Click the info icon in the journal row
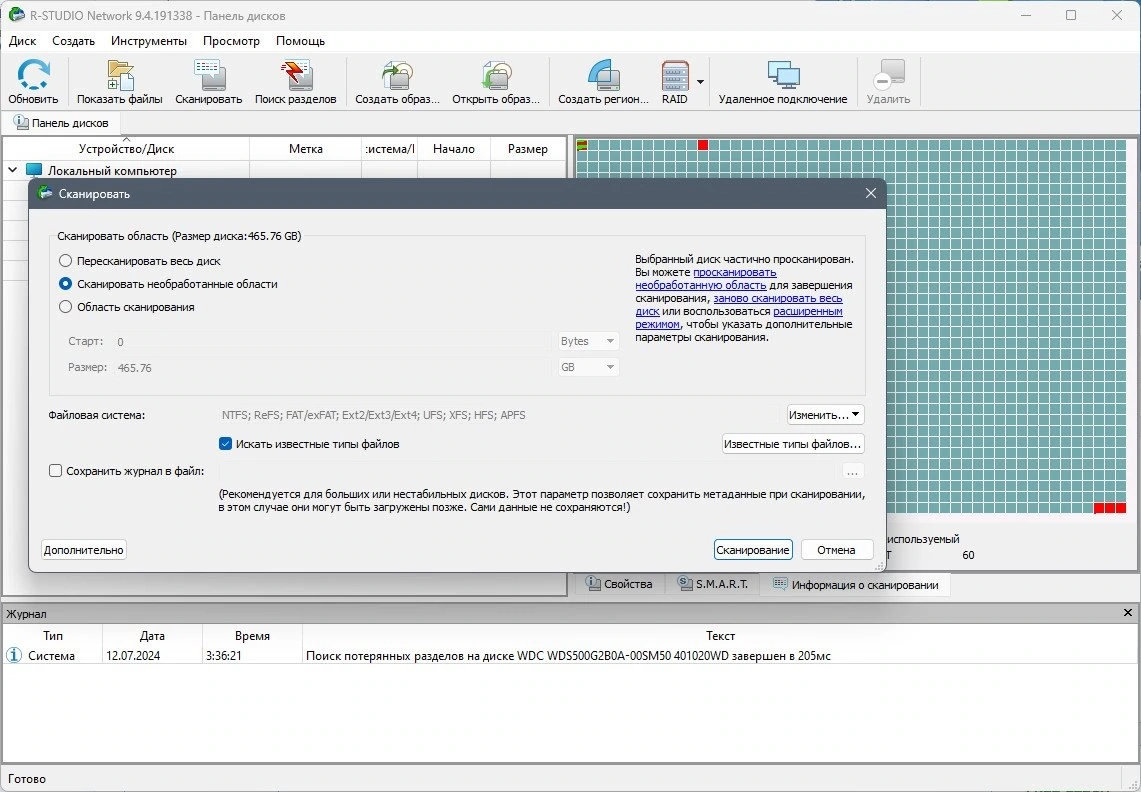The width and height of the screenshot is (1141, 792). coord(14,655)
